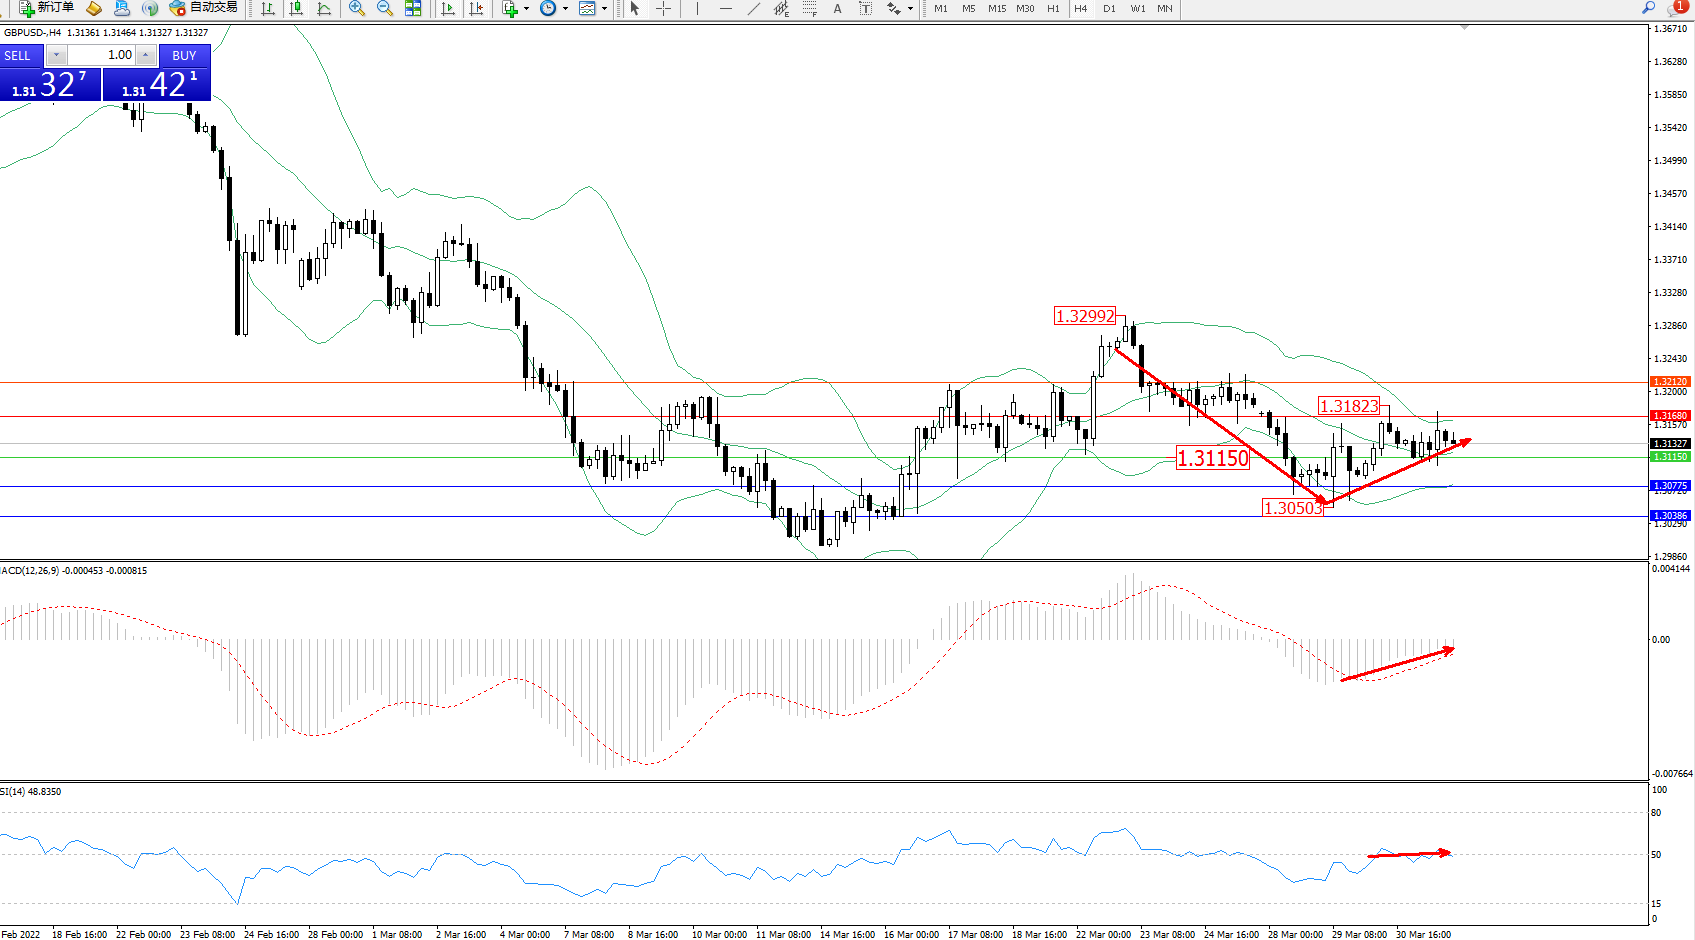Switch chart to bar chart mode
This screenshot has width=1695, height=940.
(x=268, y=8)
